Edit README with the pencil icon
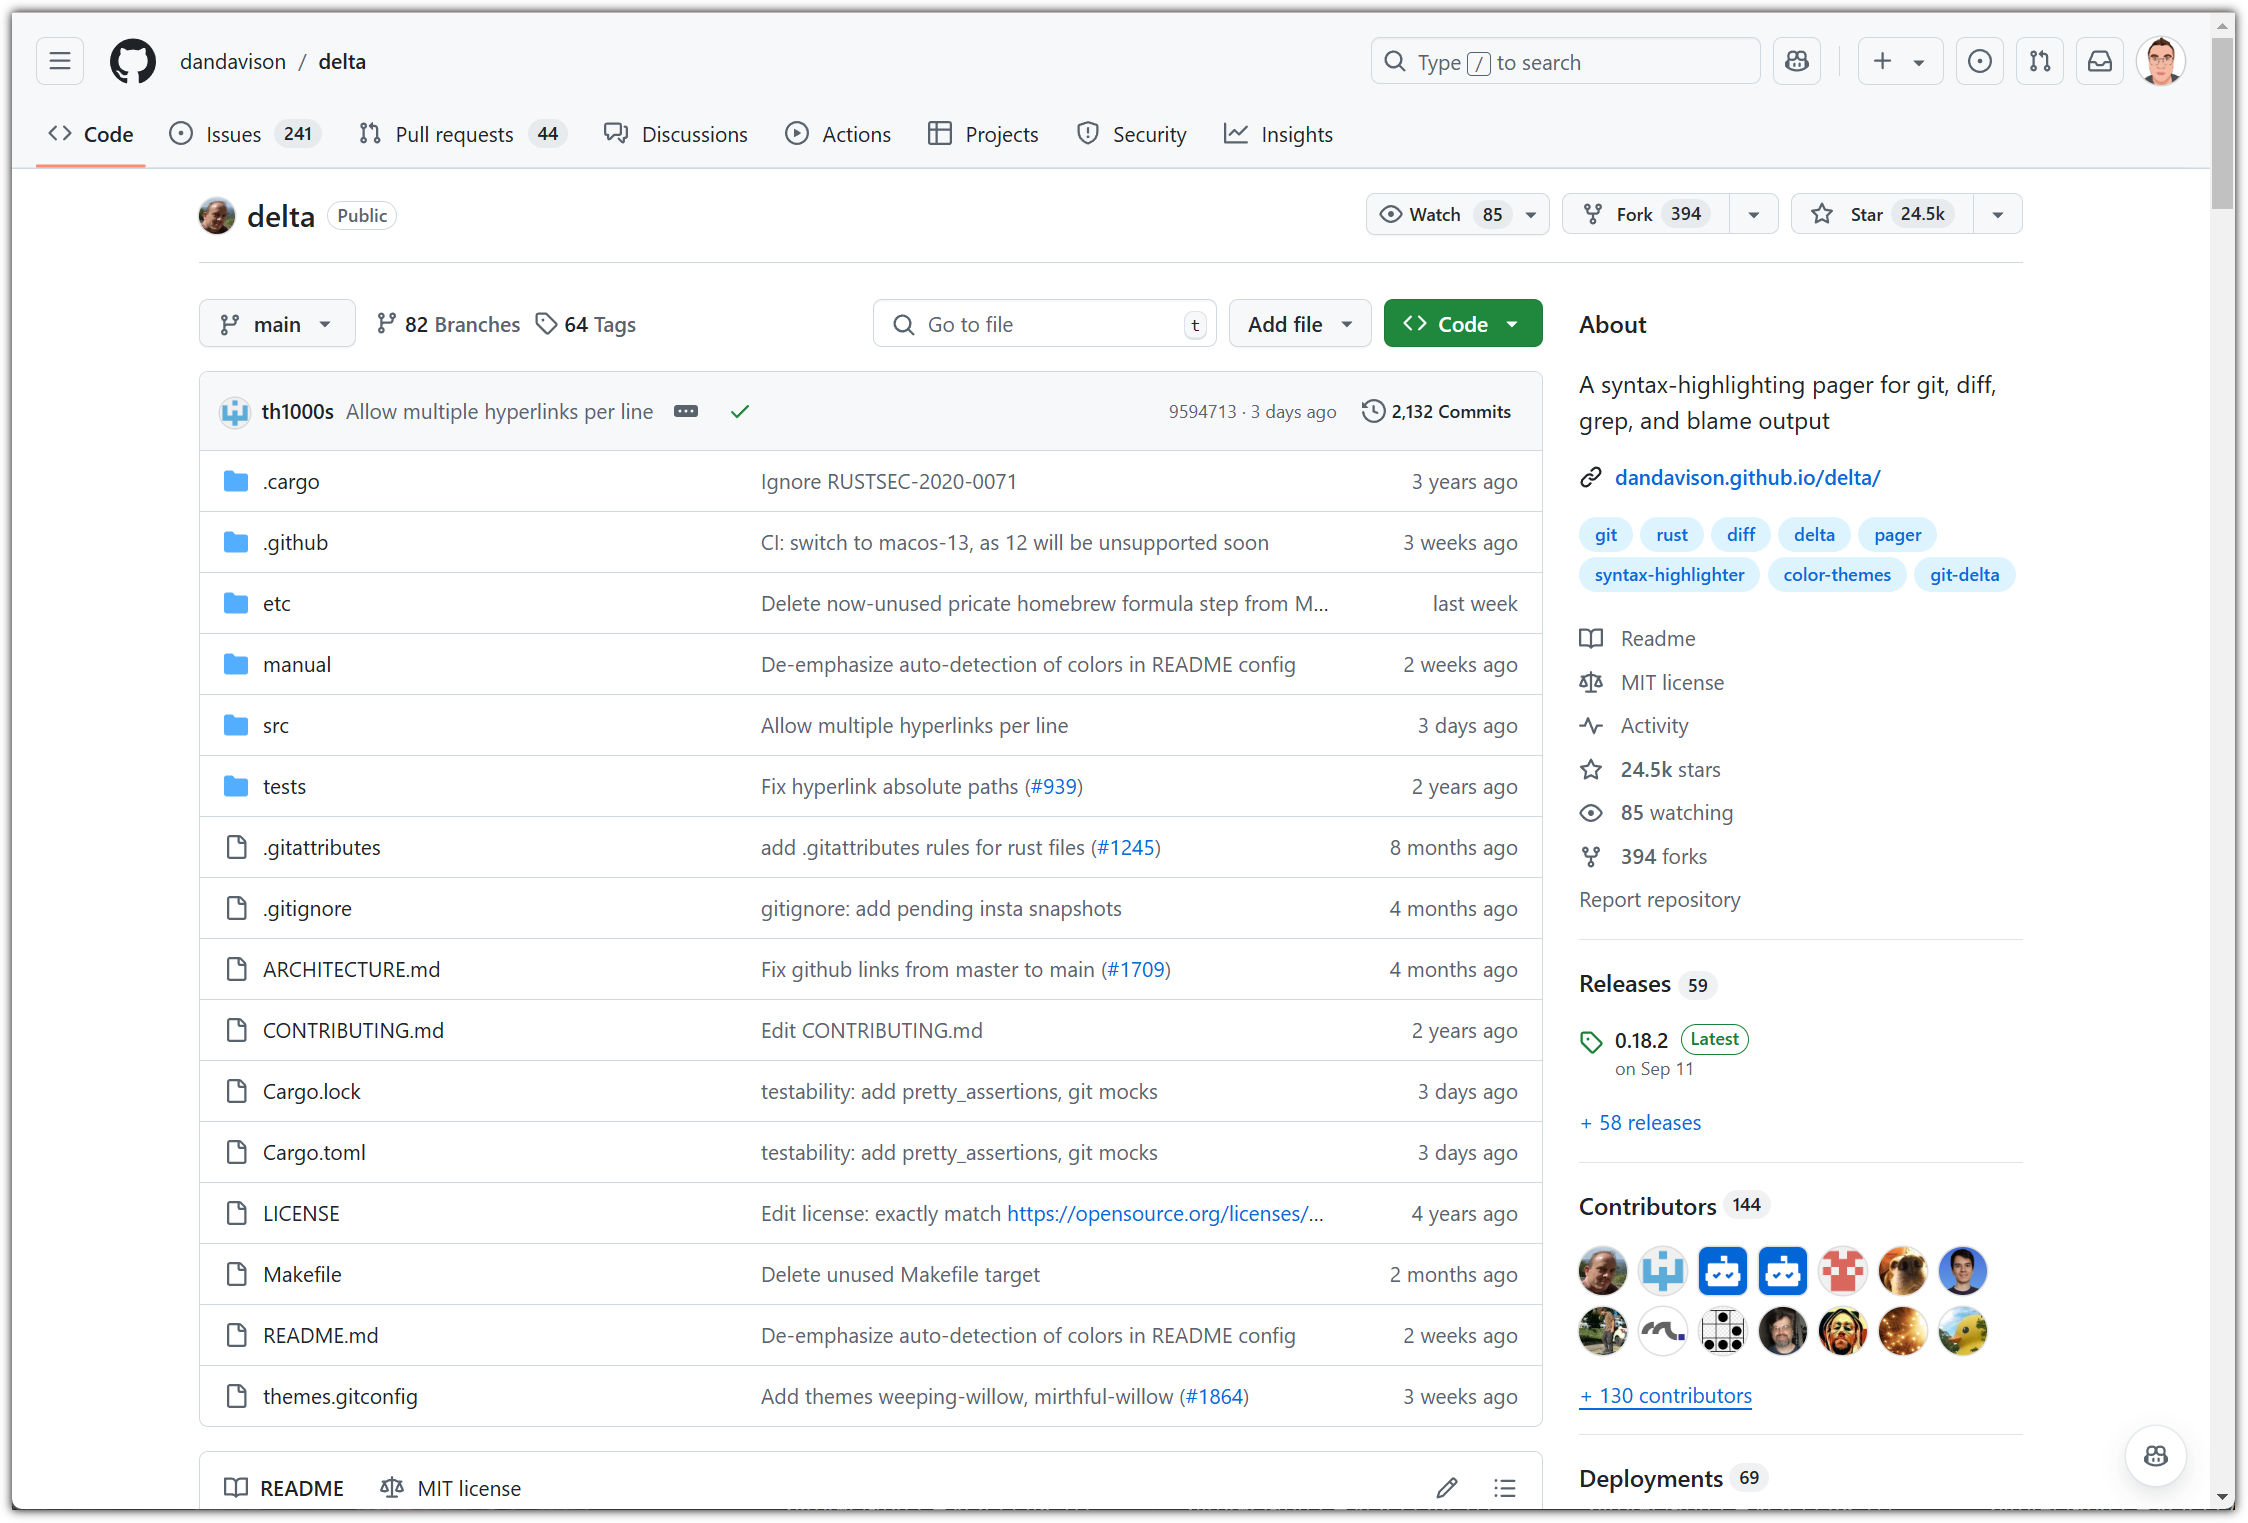 click(1446, 1487)
